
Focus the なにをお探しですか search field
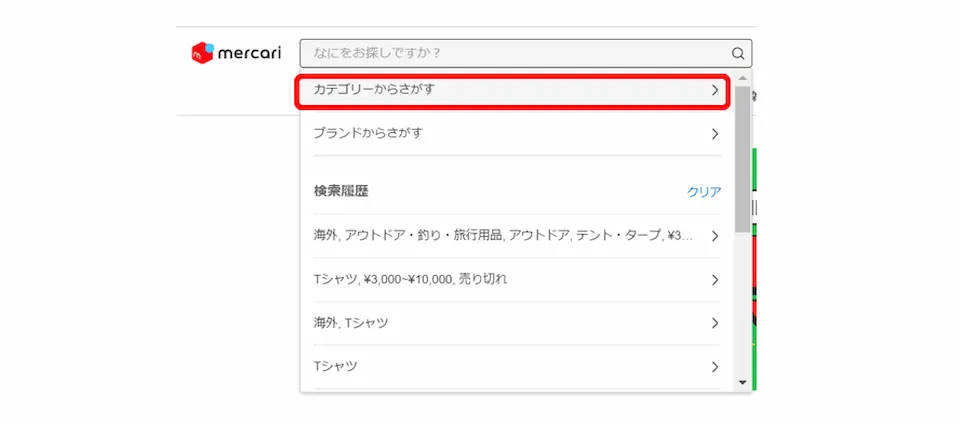pos(526,54)
